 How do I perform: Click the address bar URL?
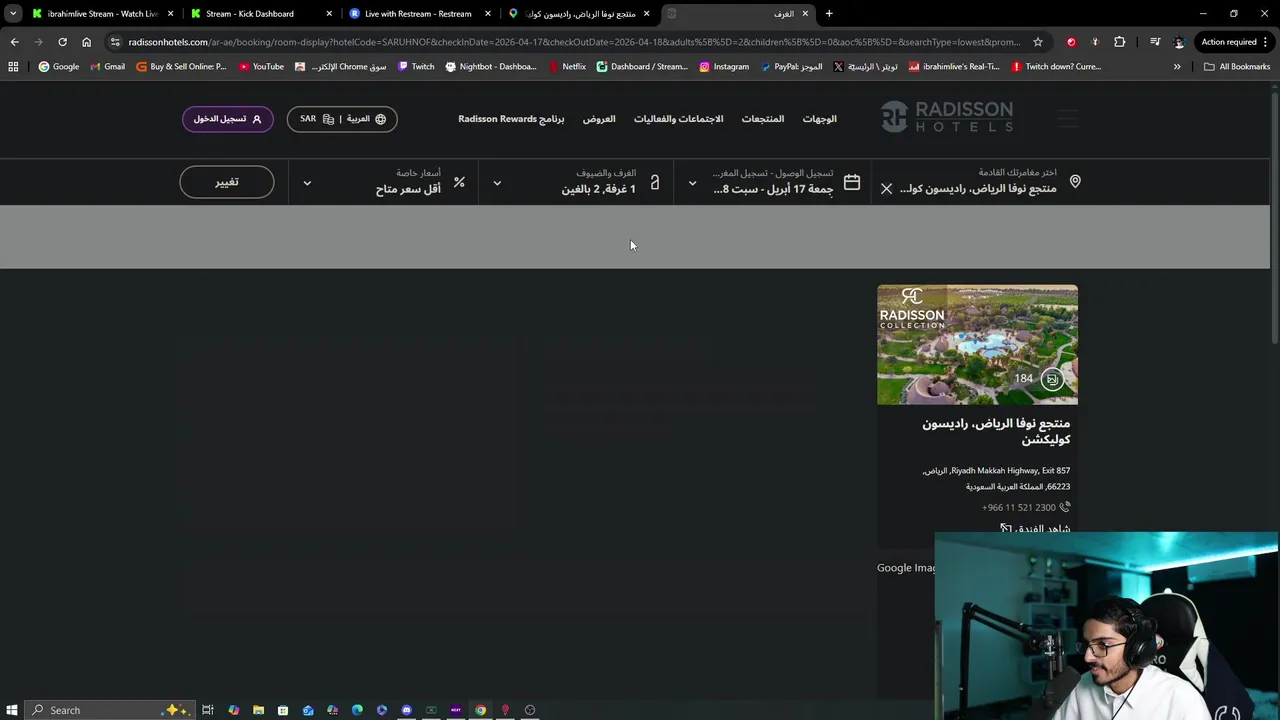click(575, 42)
